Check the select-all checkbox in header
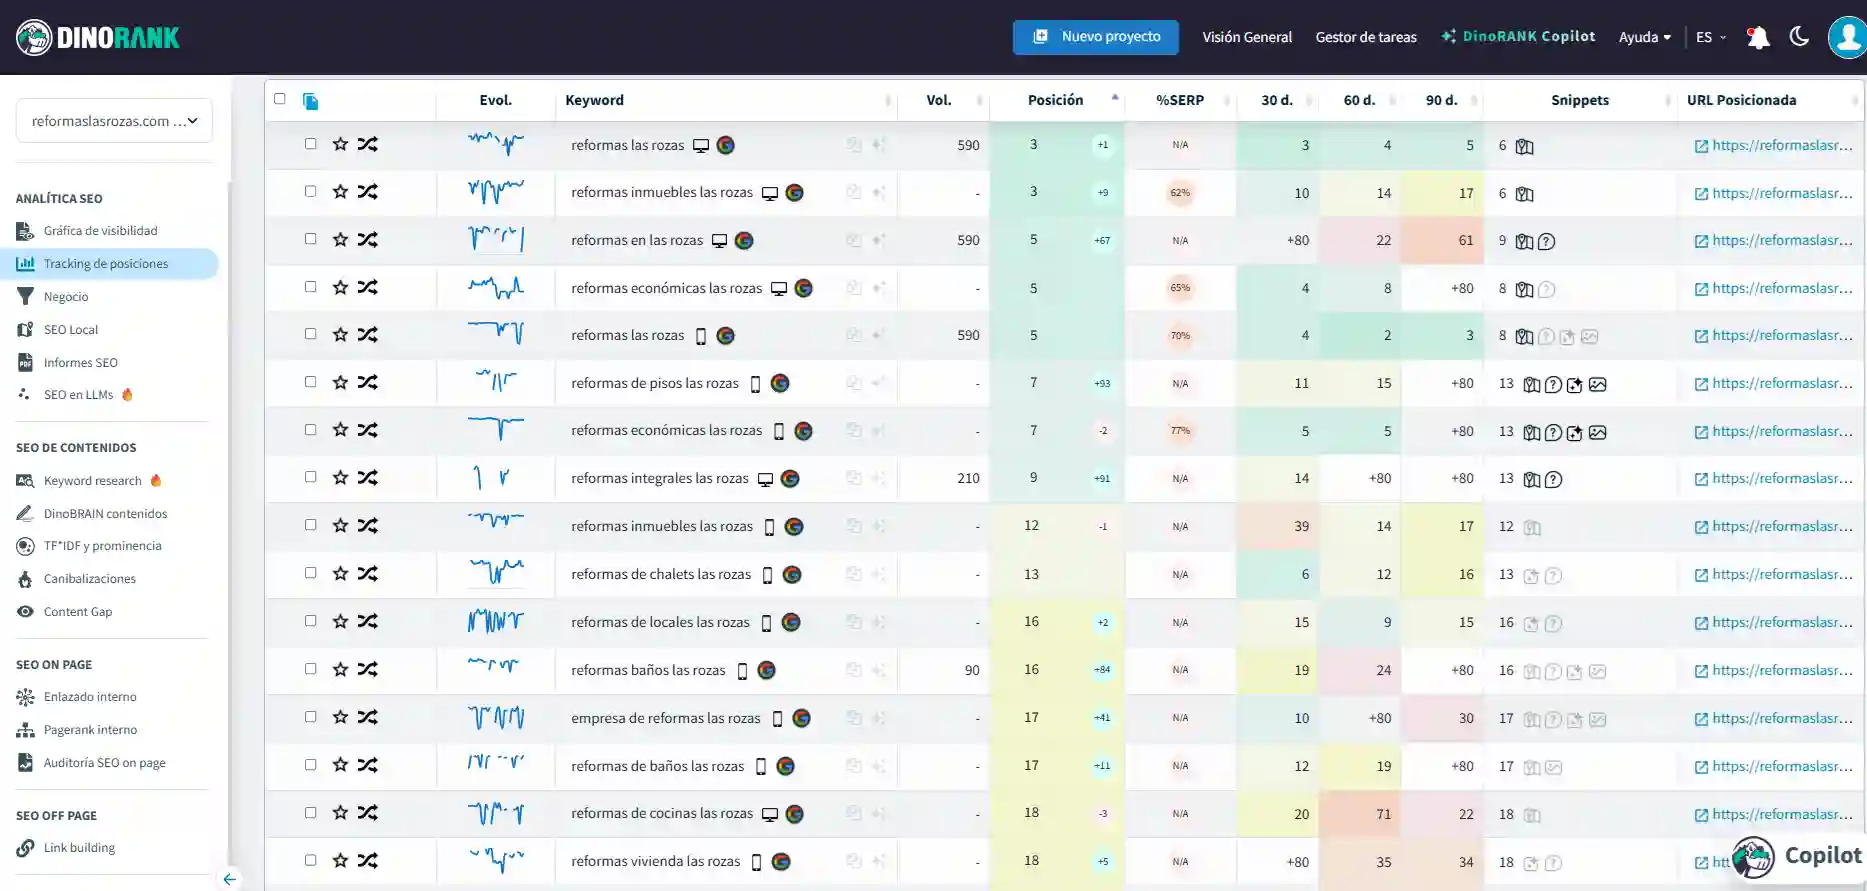Screen dimensions: 1867x891 click(280, 99)
